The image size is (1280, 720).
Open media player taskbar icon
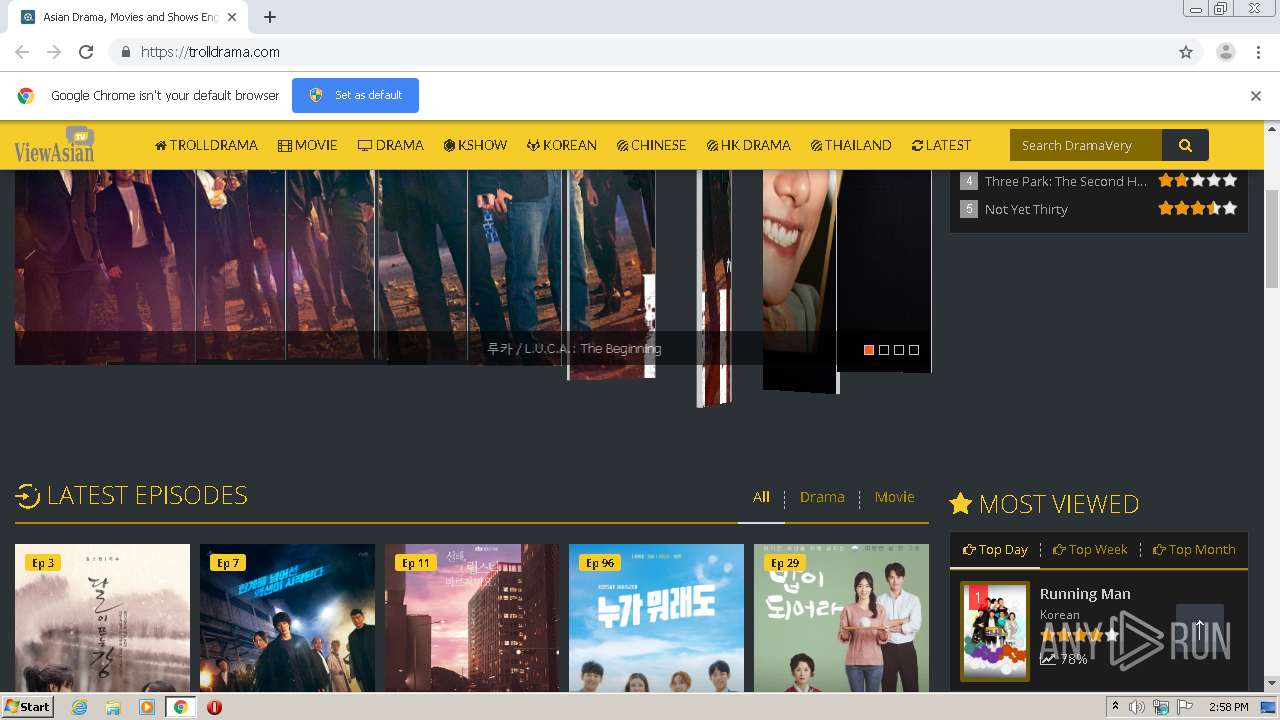point(147,707)
